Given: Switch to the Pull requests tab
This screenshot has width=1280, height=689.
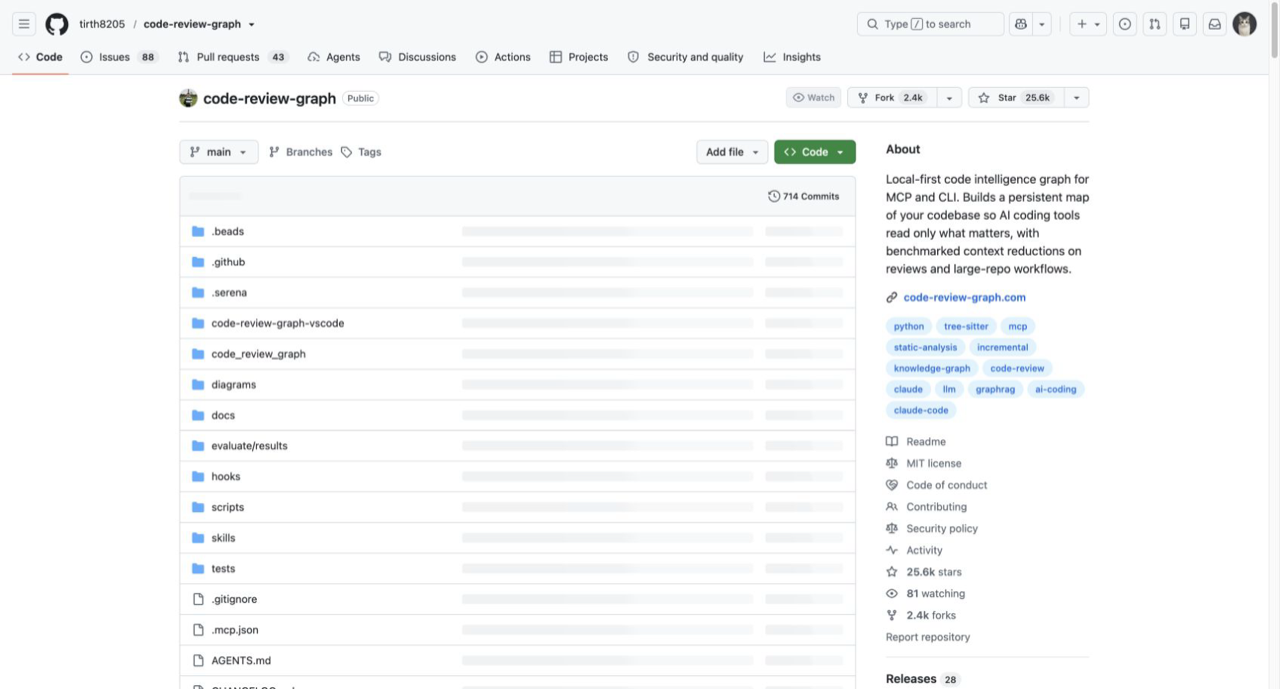Looking at the screenshot, I should pos(233,57).
